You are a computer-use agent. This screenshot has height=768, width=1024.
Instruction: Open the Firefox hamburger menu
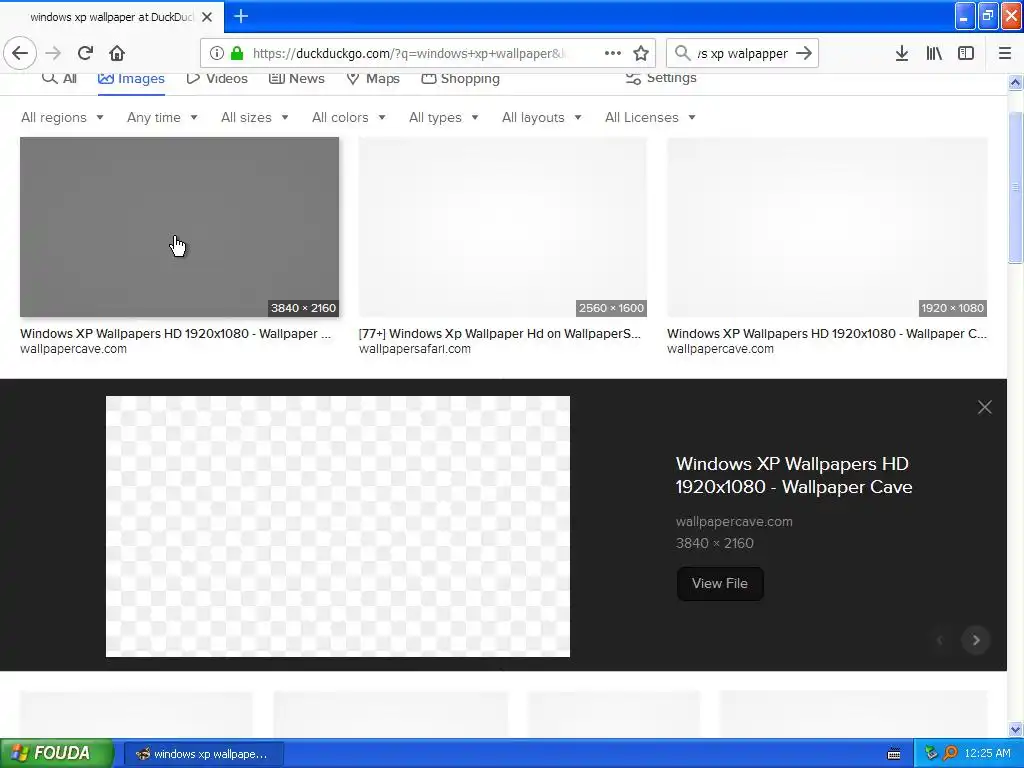click(1004, 54)
